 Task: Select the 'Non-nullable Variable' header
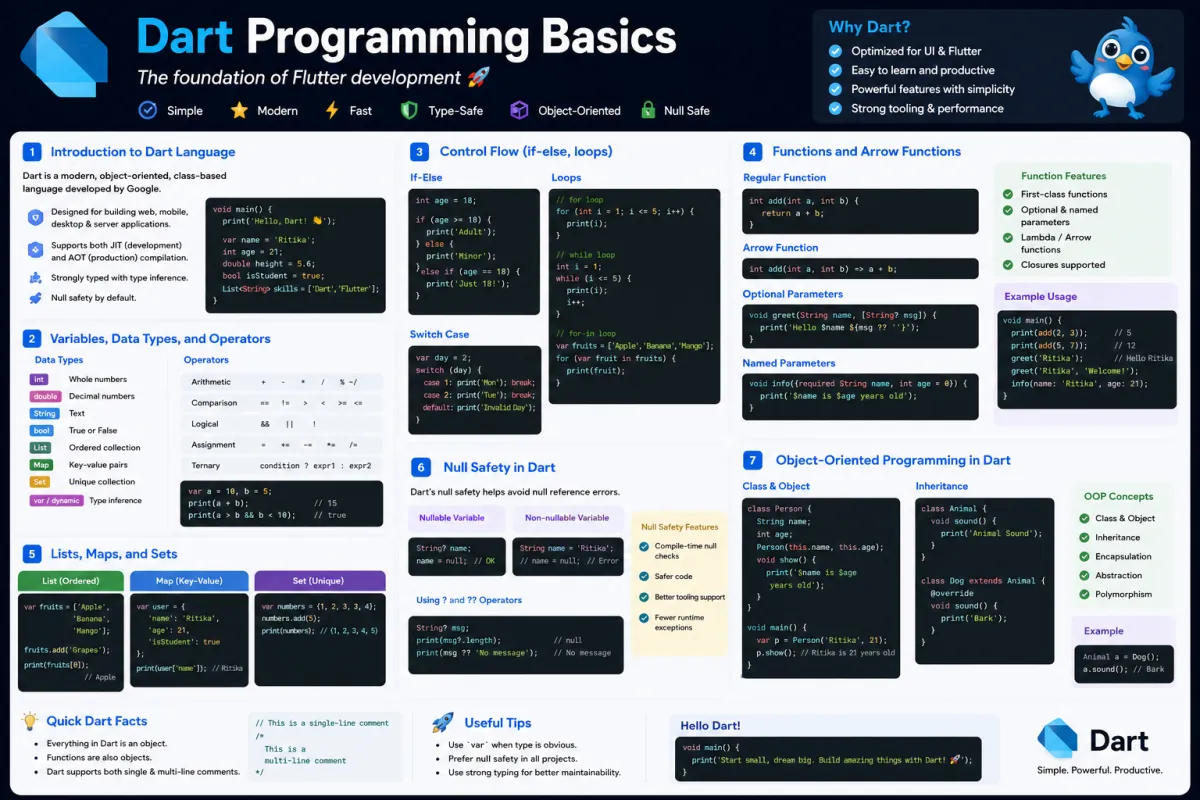pyautogui.click(x=567, y=518)
